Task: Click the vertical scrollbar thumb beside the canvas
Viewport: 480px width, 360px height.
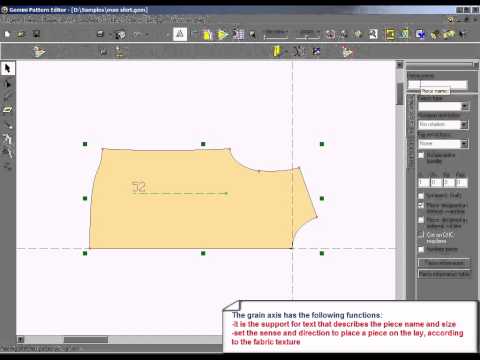Action: (x=400, y=94)
